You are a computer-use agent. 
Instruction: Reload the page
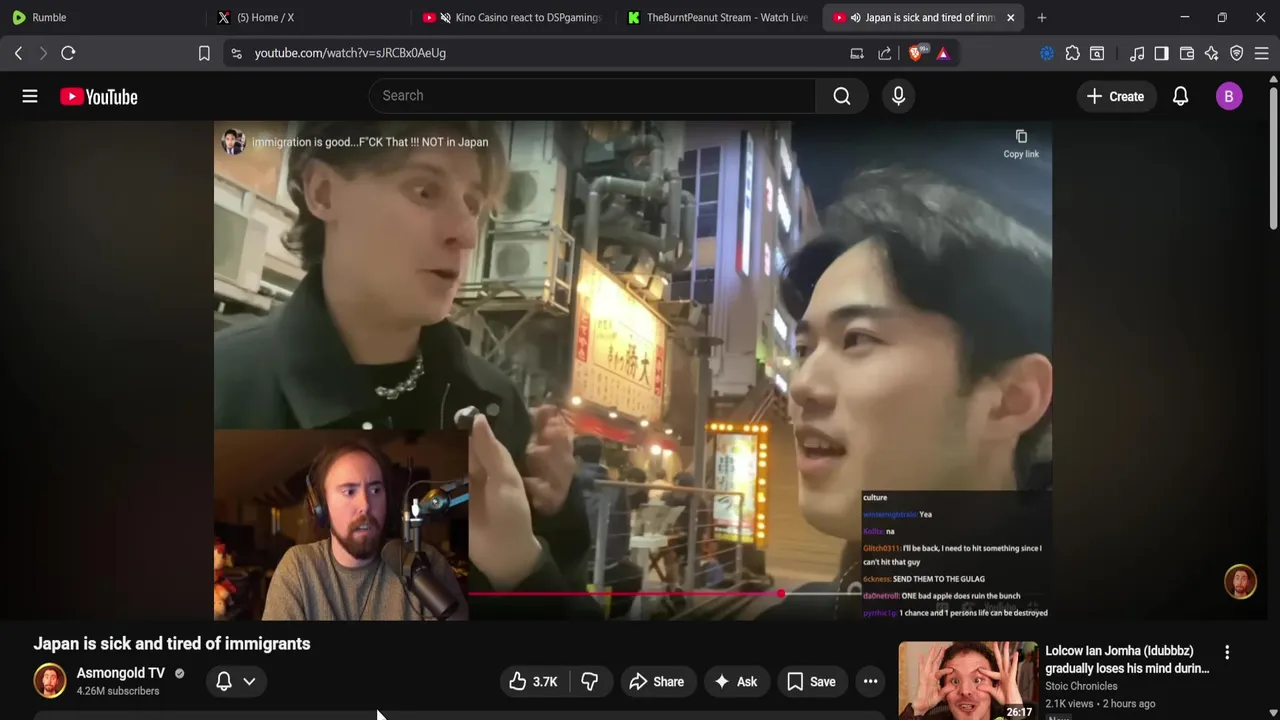68,53
